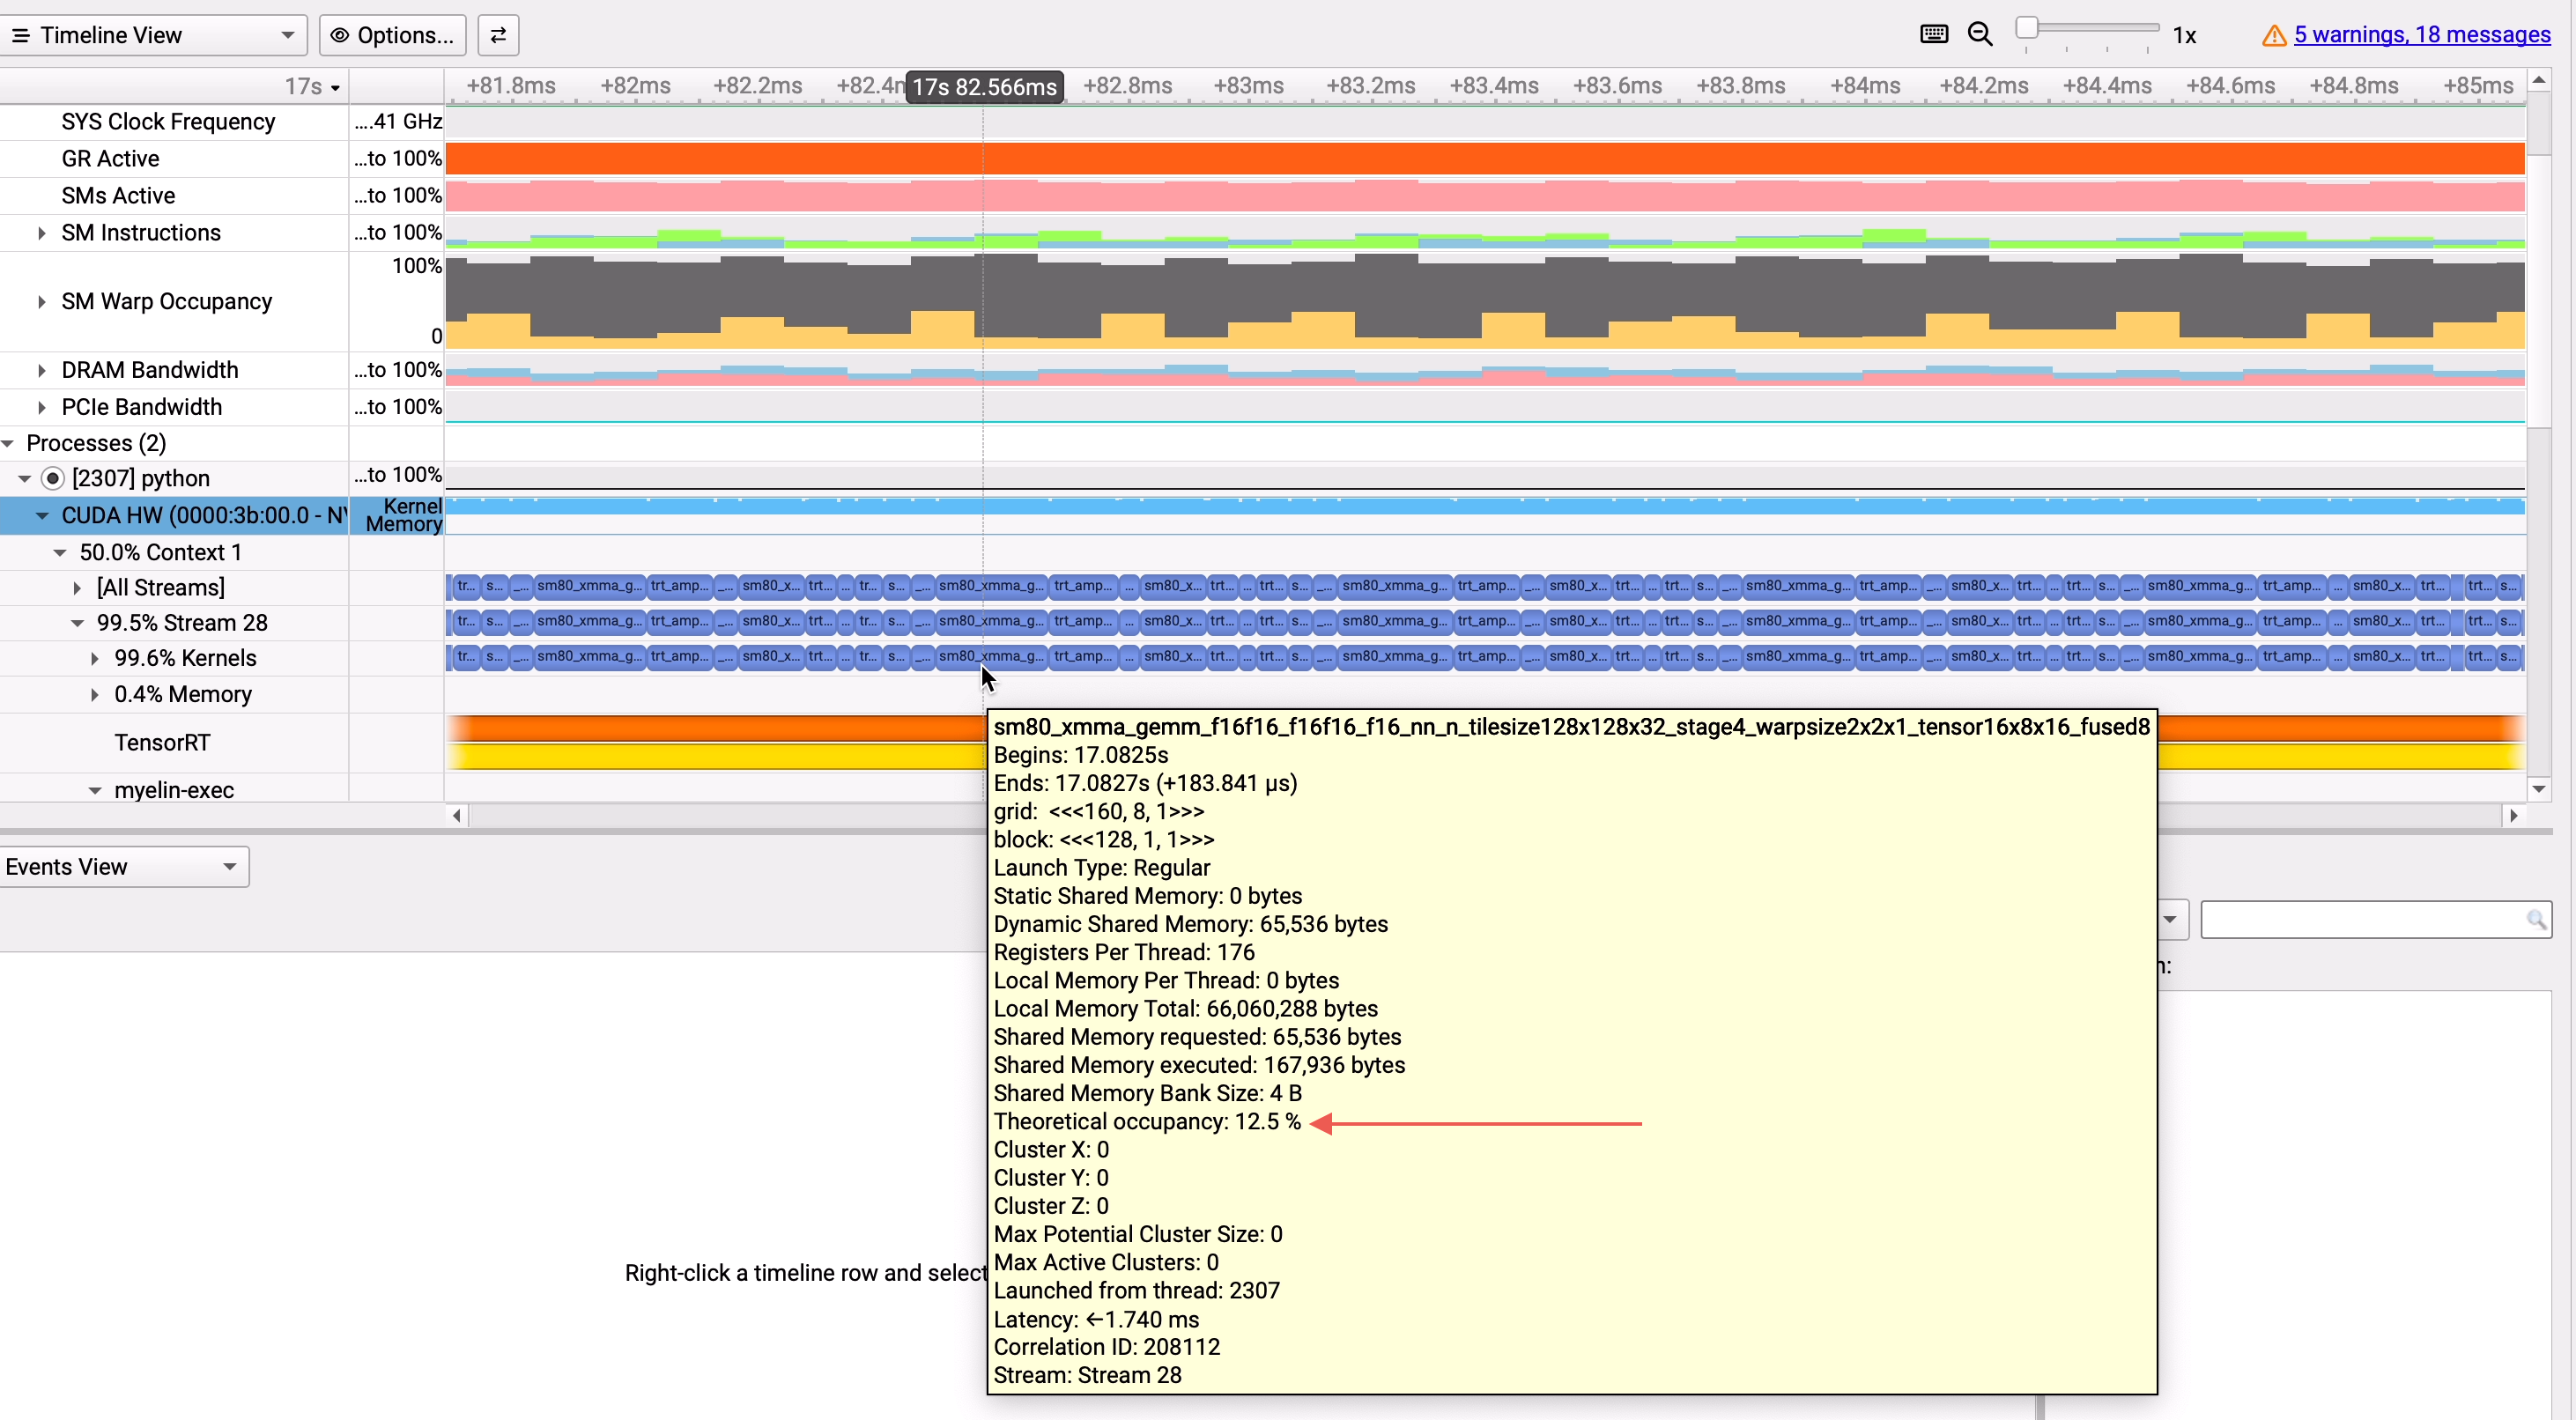
Task: Expand the 99.6% Kernels row
Action: click(94, 659)
